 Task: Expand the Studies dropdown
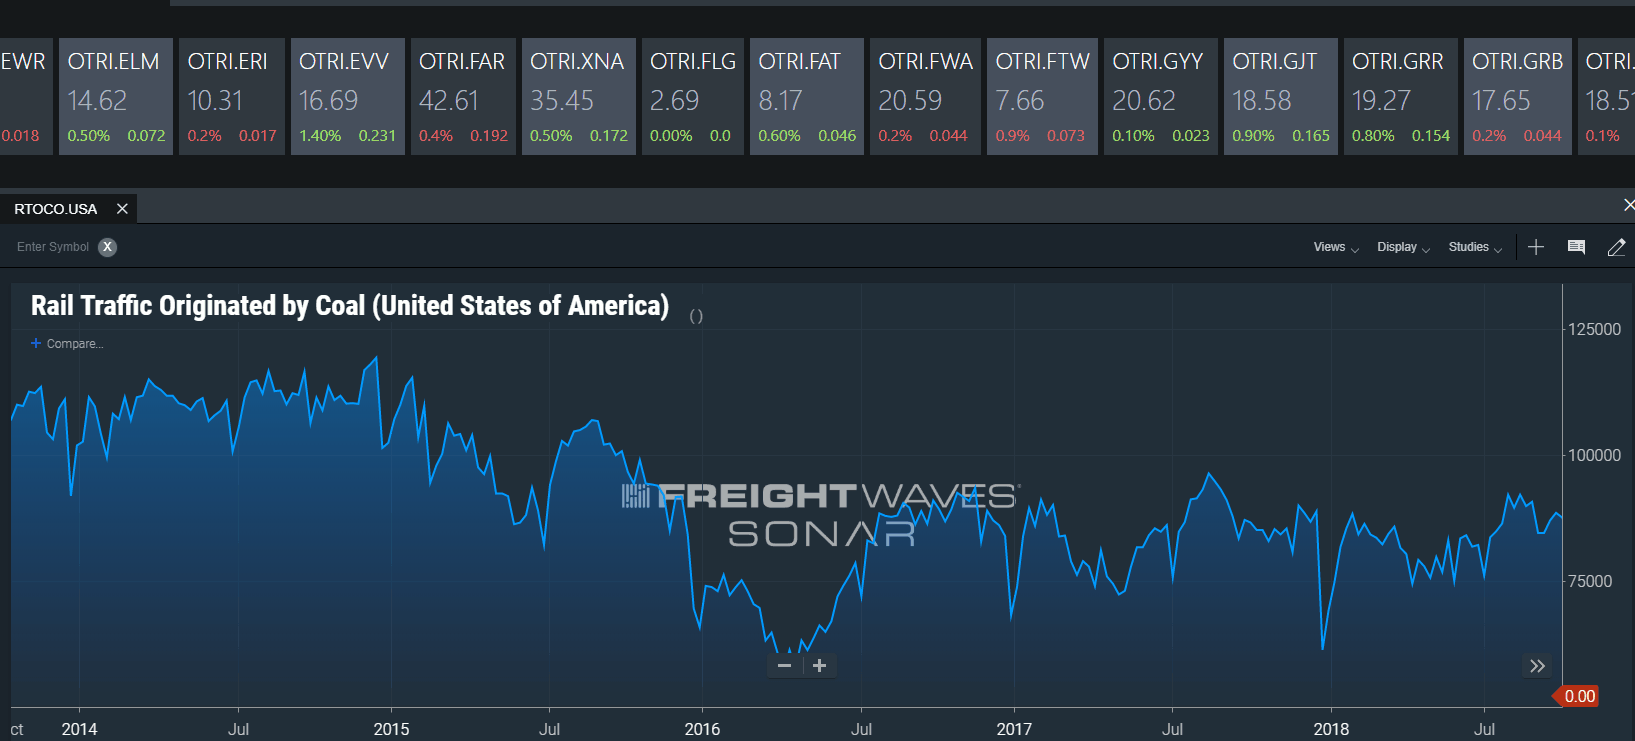[1475, 247]
